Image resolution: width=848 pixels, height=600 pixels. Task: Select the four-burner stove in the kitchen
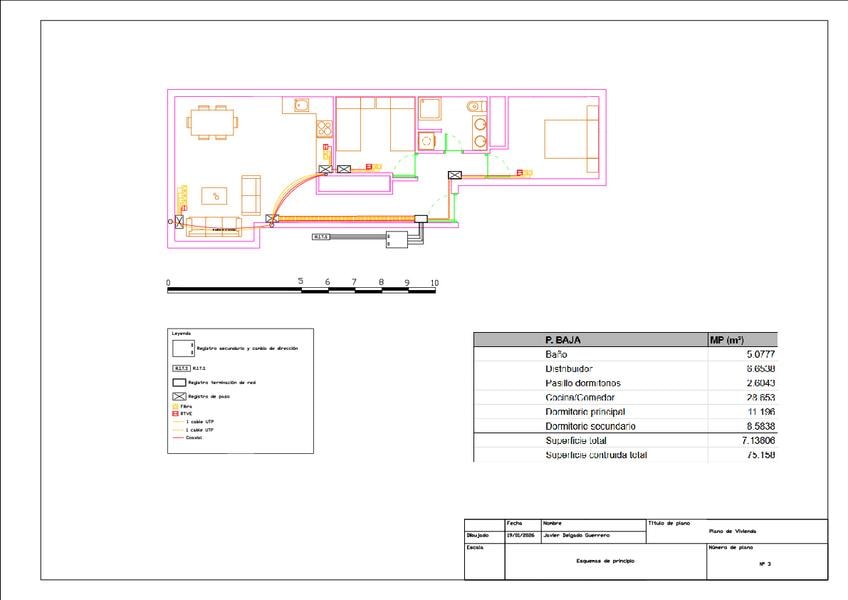pyautogui.click(x=324, y=128)
